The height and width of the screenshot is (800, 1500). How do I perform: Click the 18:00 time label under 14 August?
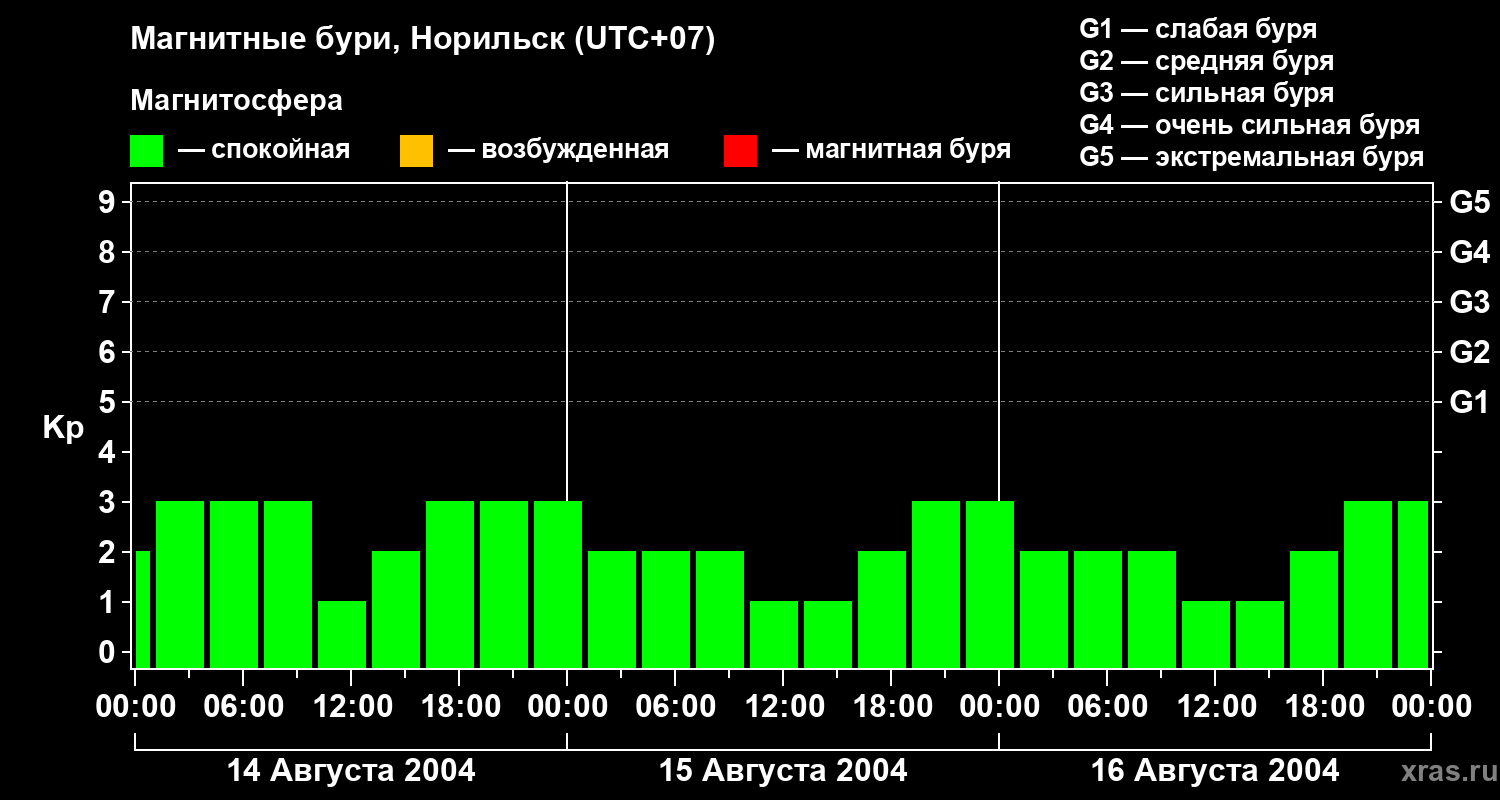[459, 707]
